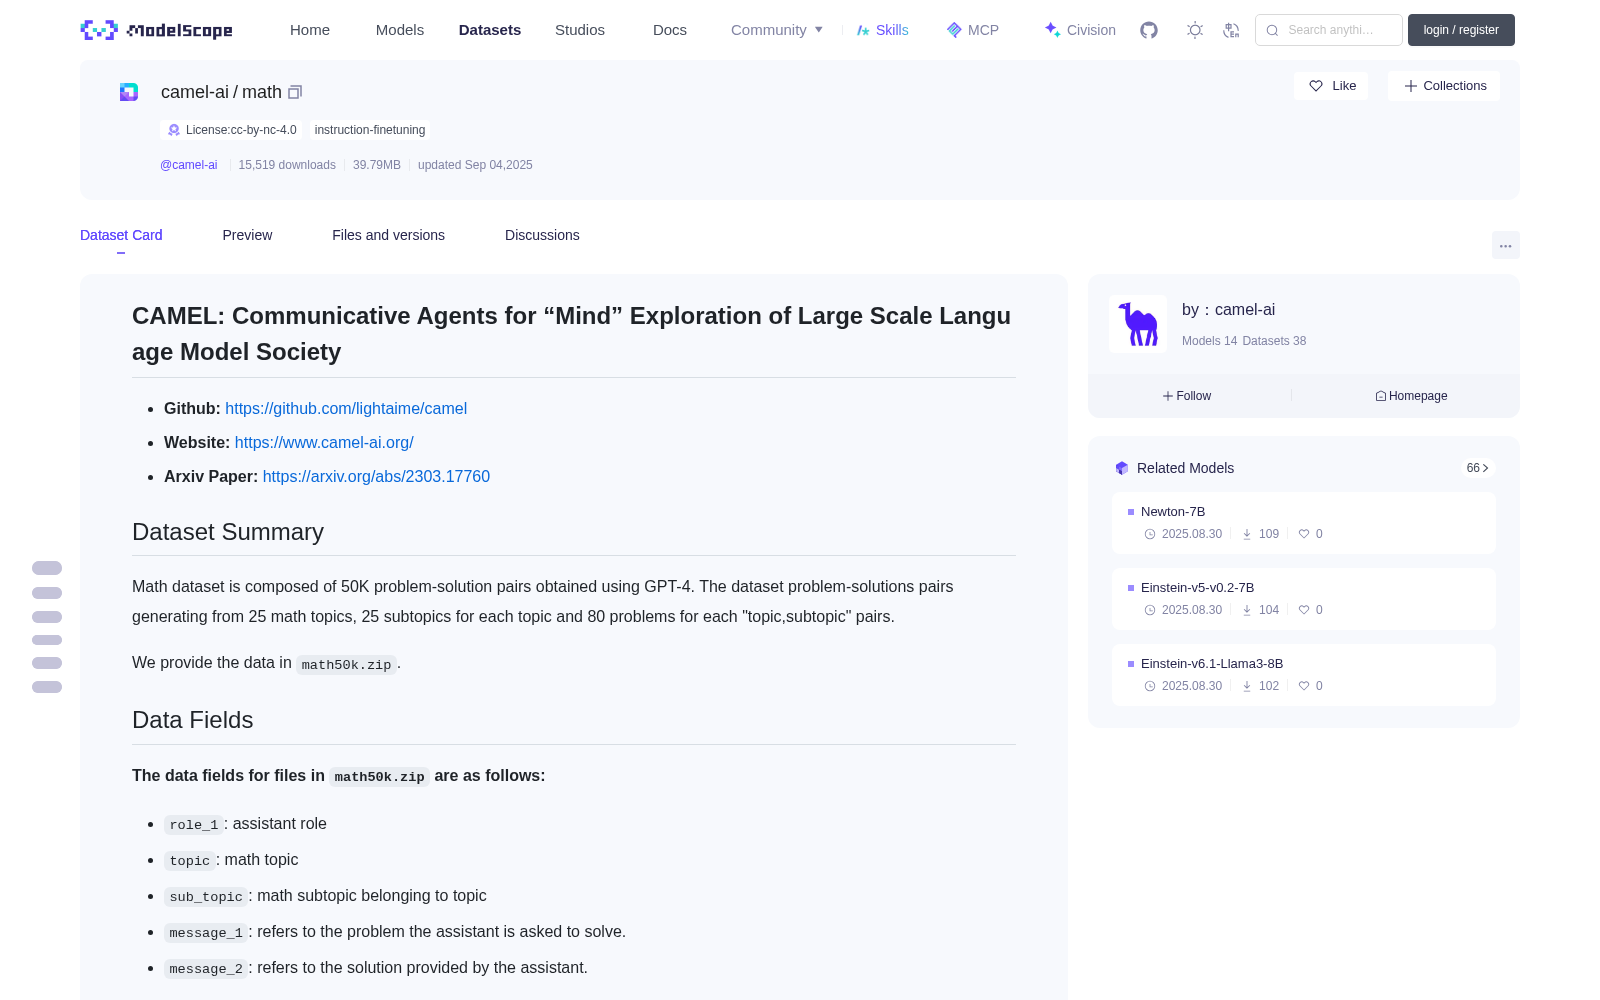
Task: Switch to the Preview tab
Action: [x=247, y=235]
